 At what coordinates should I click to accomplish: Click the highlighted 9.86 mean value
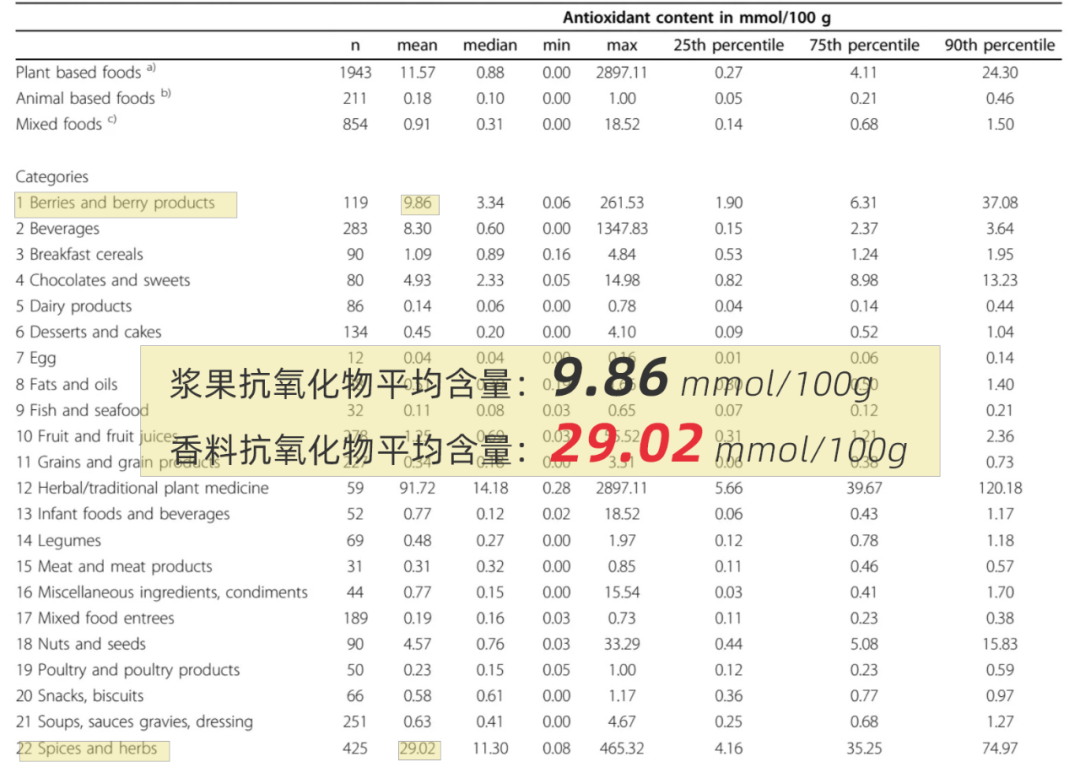pos(417,203)
